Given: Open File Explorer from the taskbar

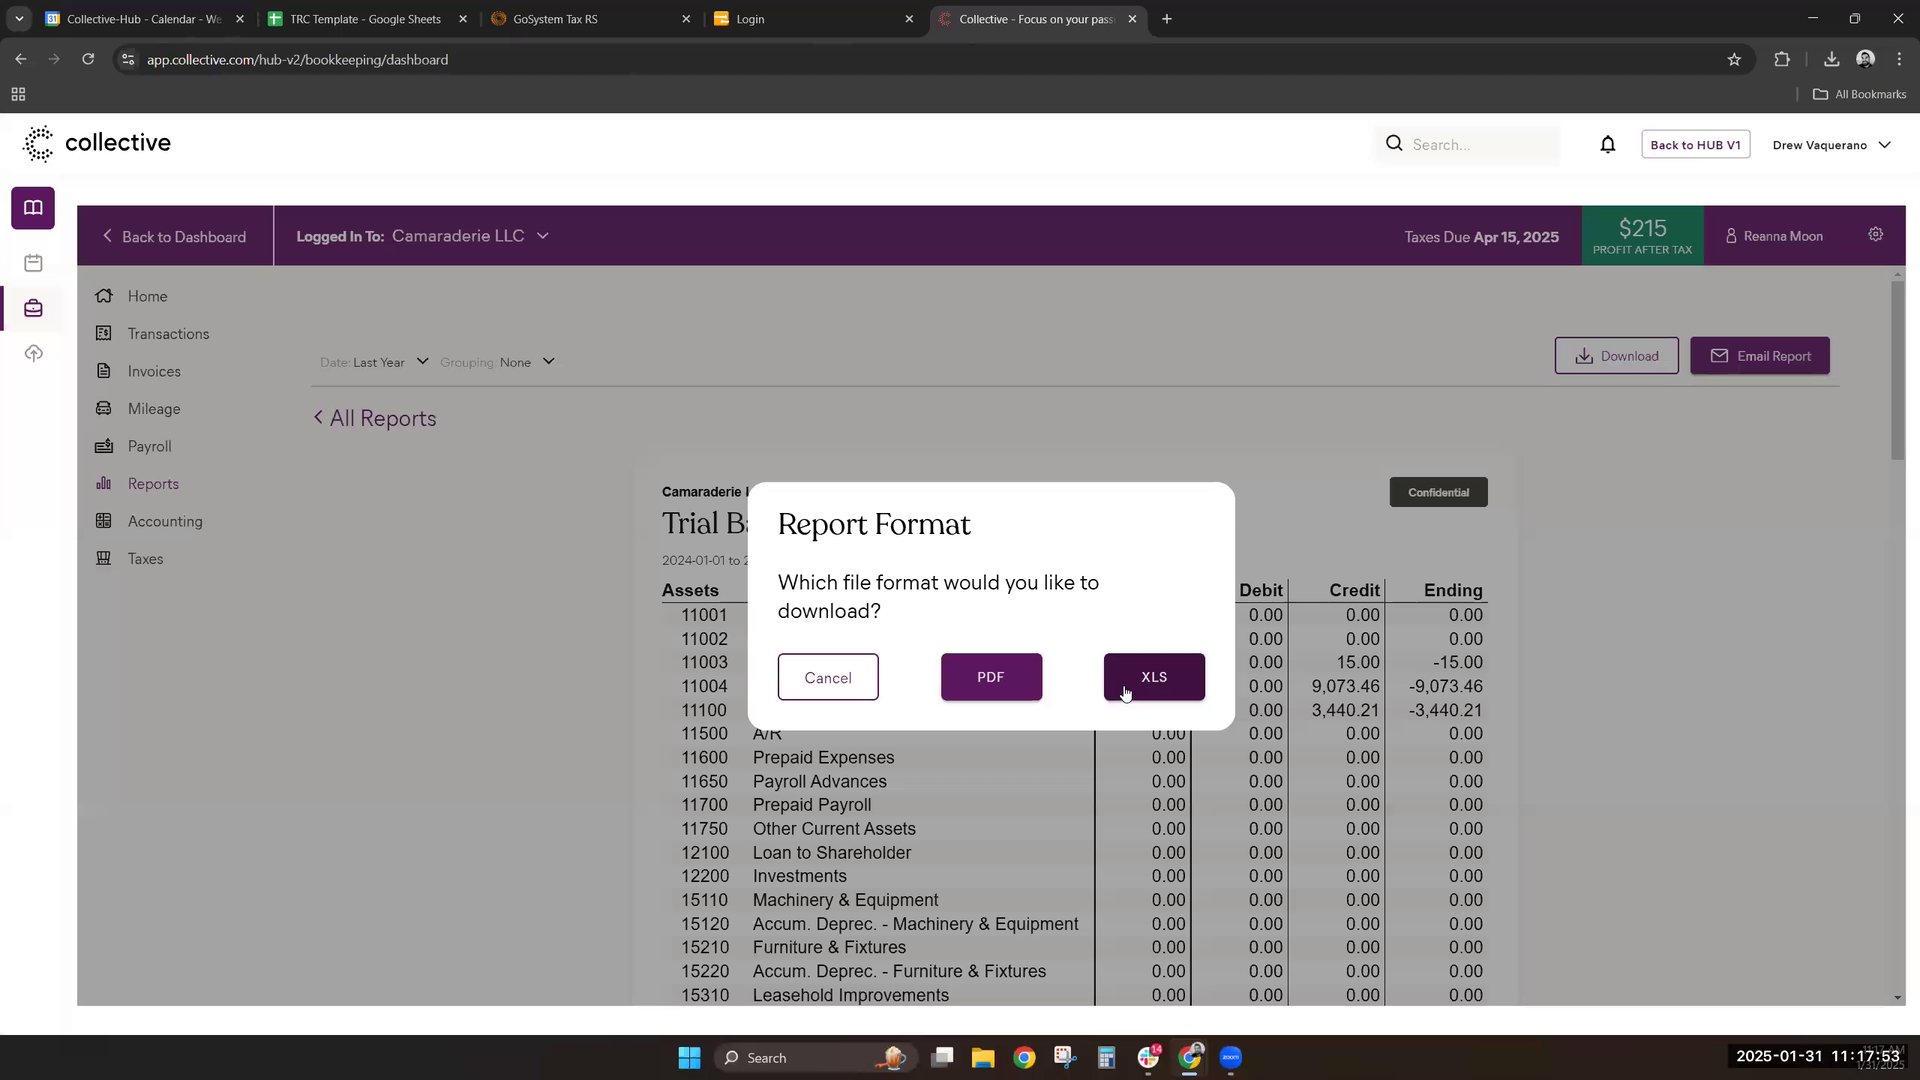Looking at the screenshot, I should [x=982, y=1058].
